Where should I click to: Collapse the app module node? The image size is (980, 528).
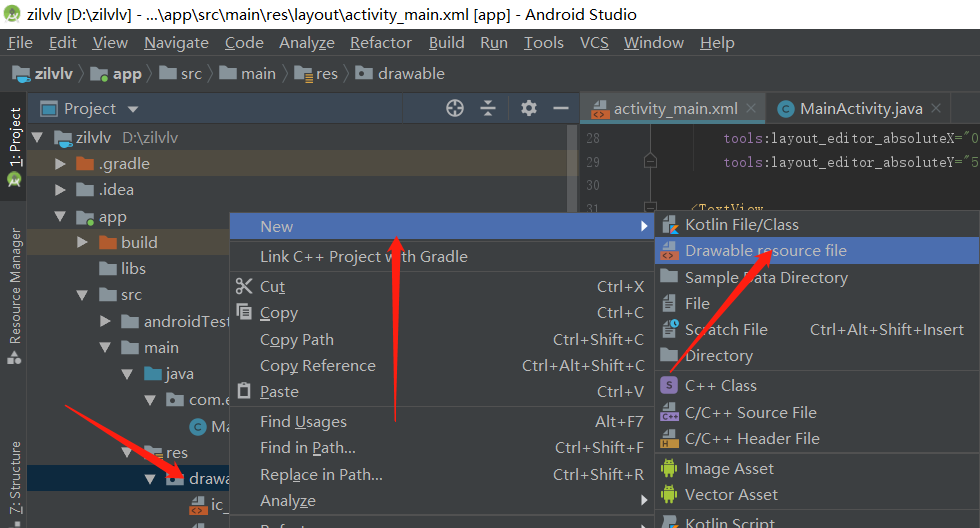(60, 216)
